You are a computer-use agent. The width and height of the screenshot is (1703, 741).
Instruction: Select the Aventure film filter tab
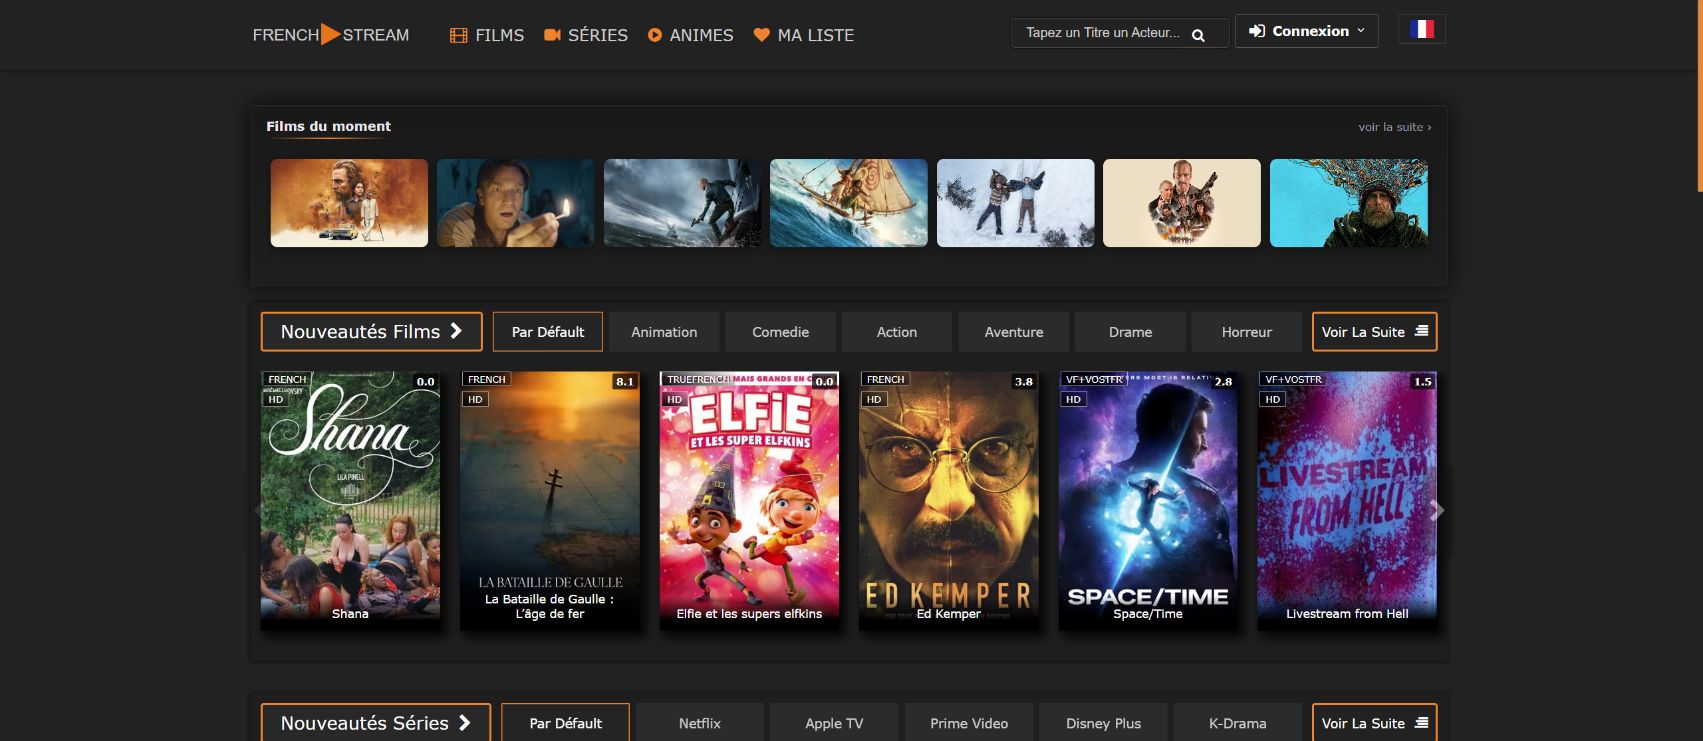click(1014, 332)
